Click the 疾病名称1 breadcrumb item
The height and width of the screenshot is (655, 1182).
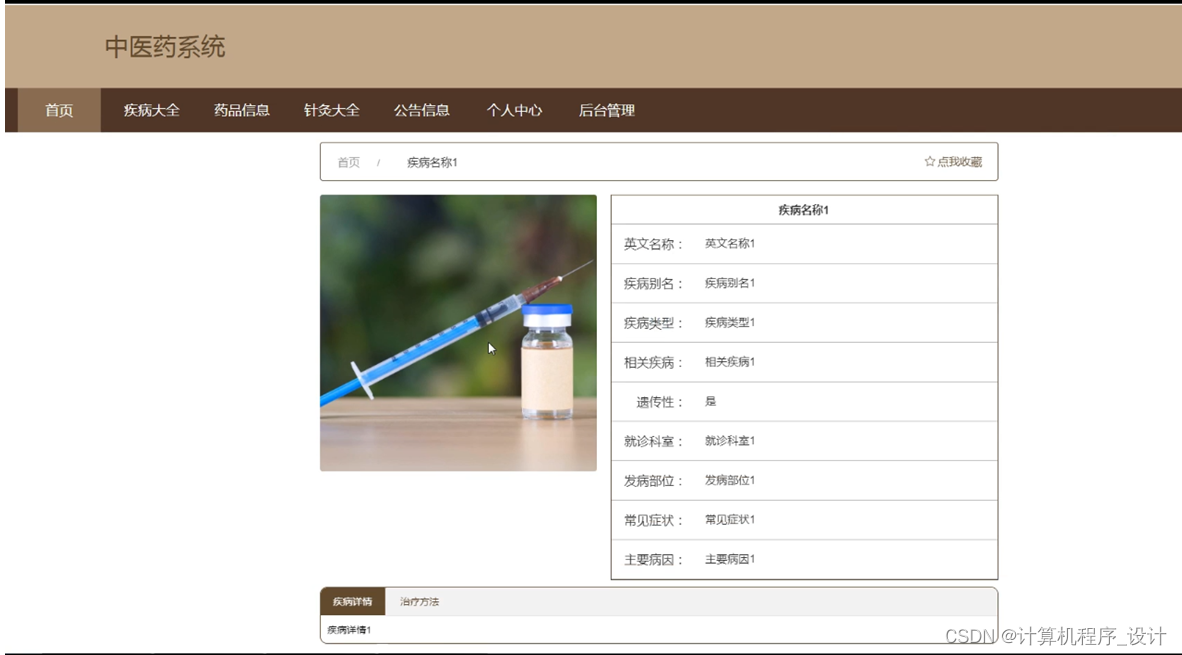tap(432, 162)
